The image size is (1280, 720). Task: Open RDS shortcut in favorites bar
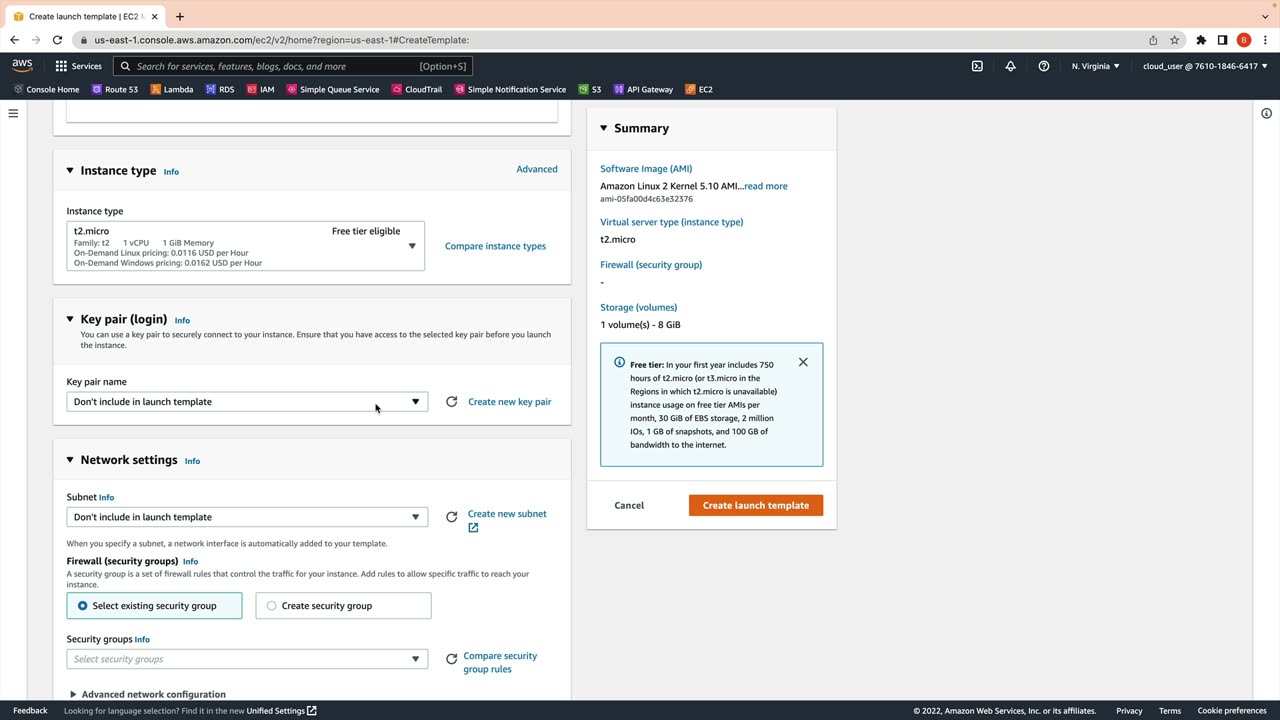(219, 89)
